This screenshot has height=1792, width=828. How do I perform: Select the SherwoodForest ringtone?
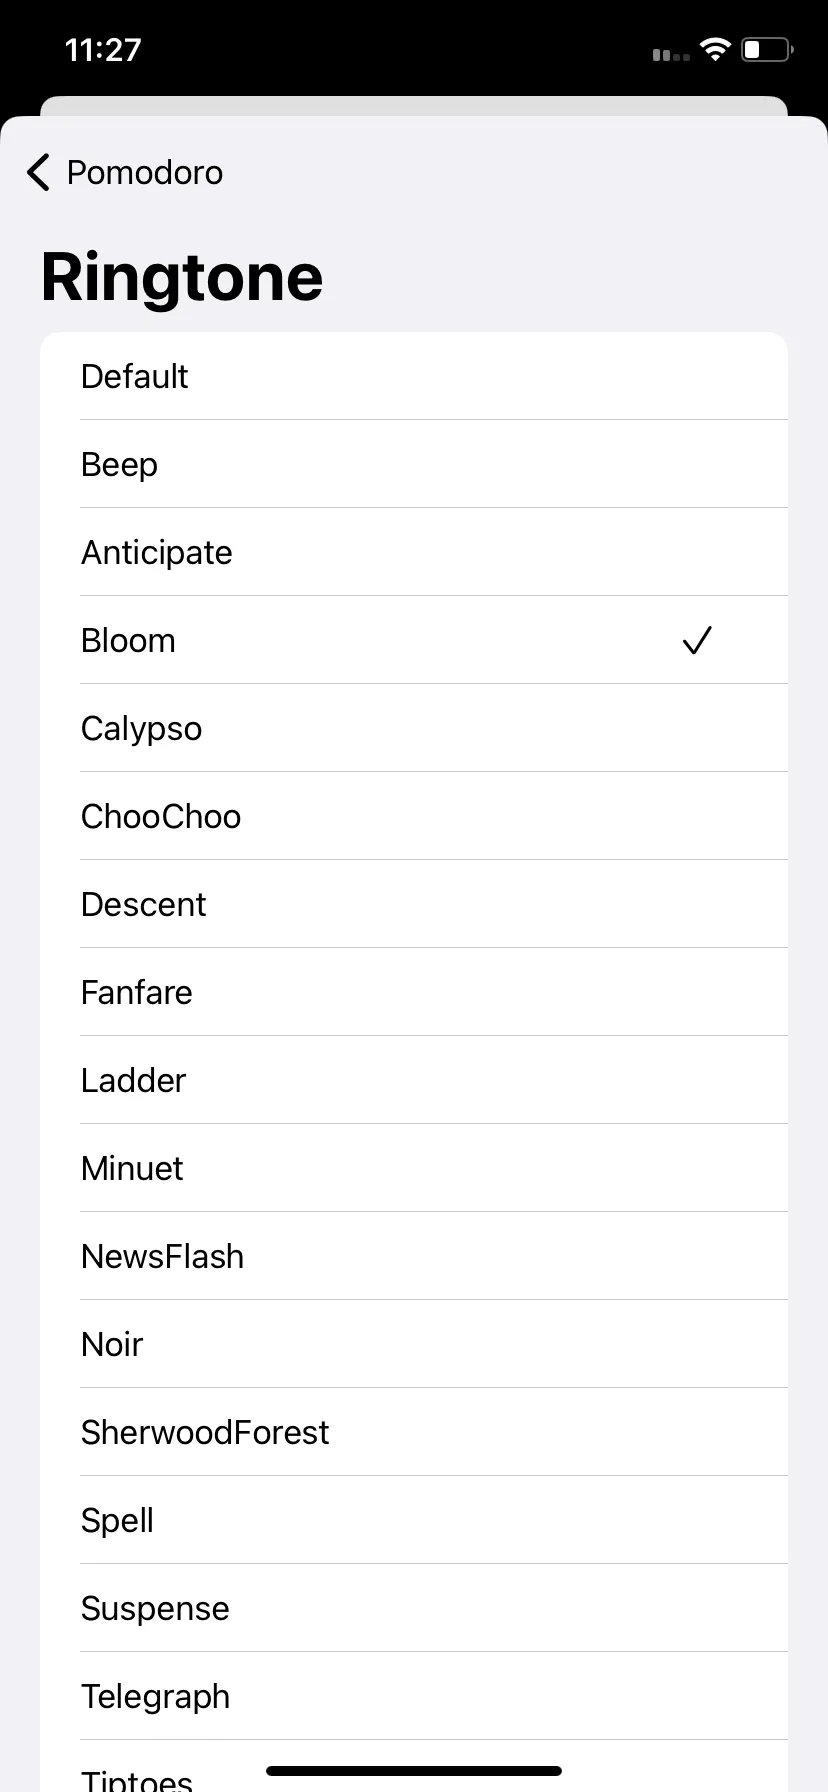[x=414, y=1432]
